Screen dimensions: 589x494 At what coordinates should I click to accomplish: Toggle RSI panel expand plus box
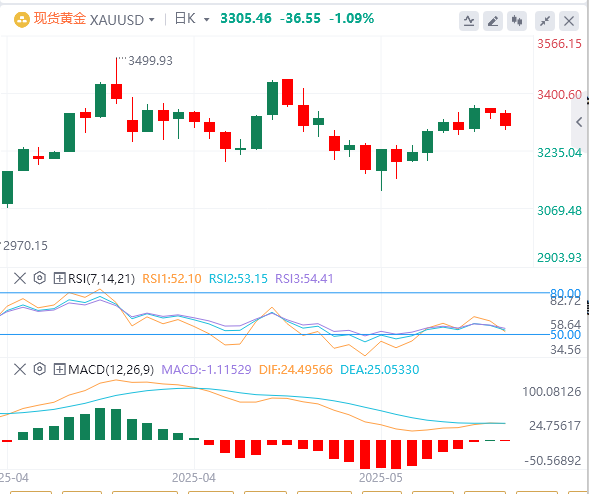(x=59, y=278)
